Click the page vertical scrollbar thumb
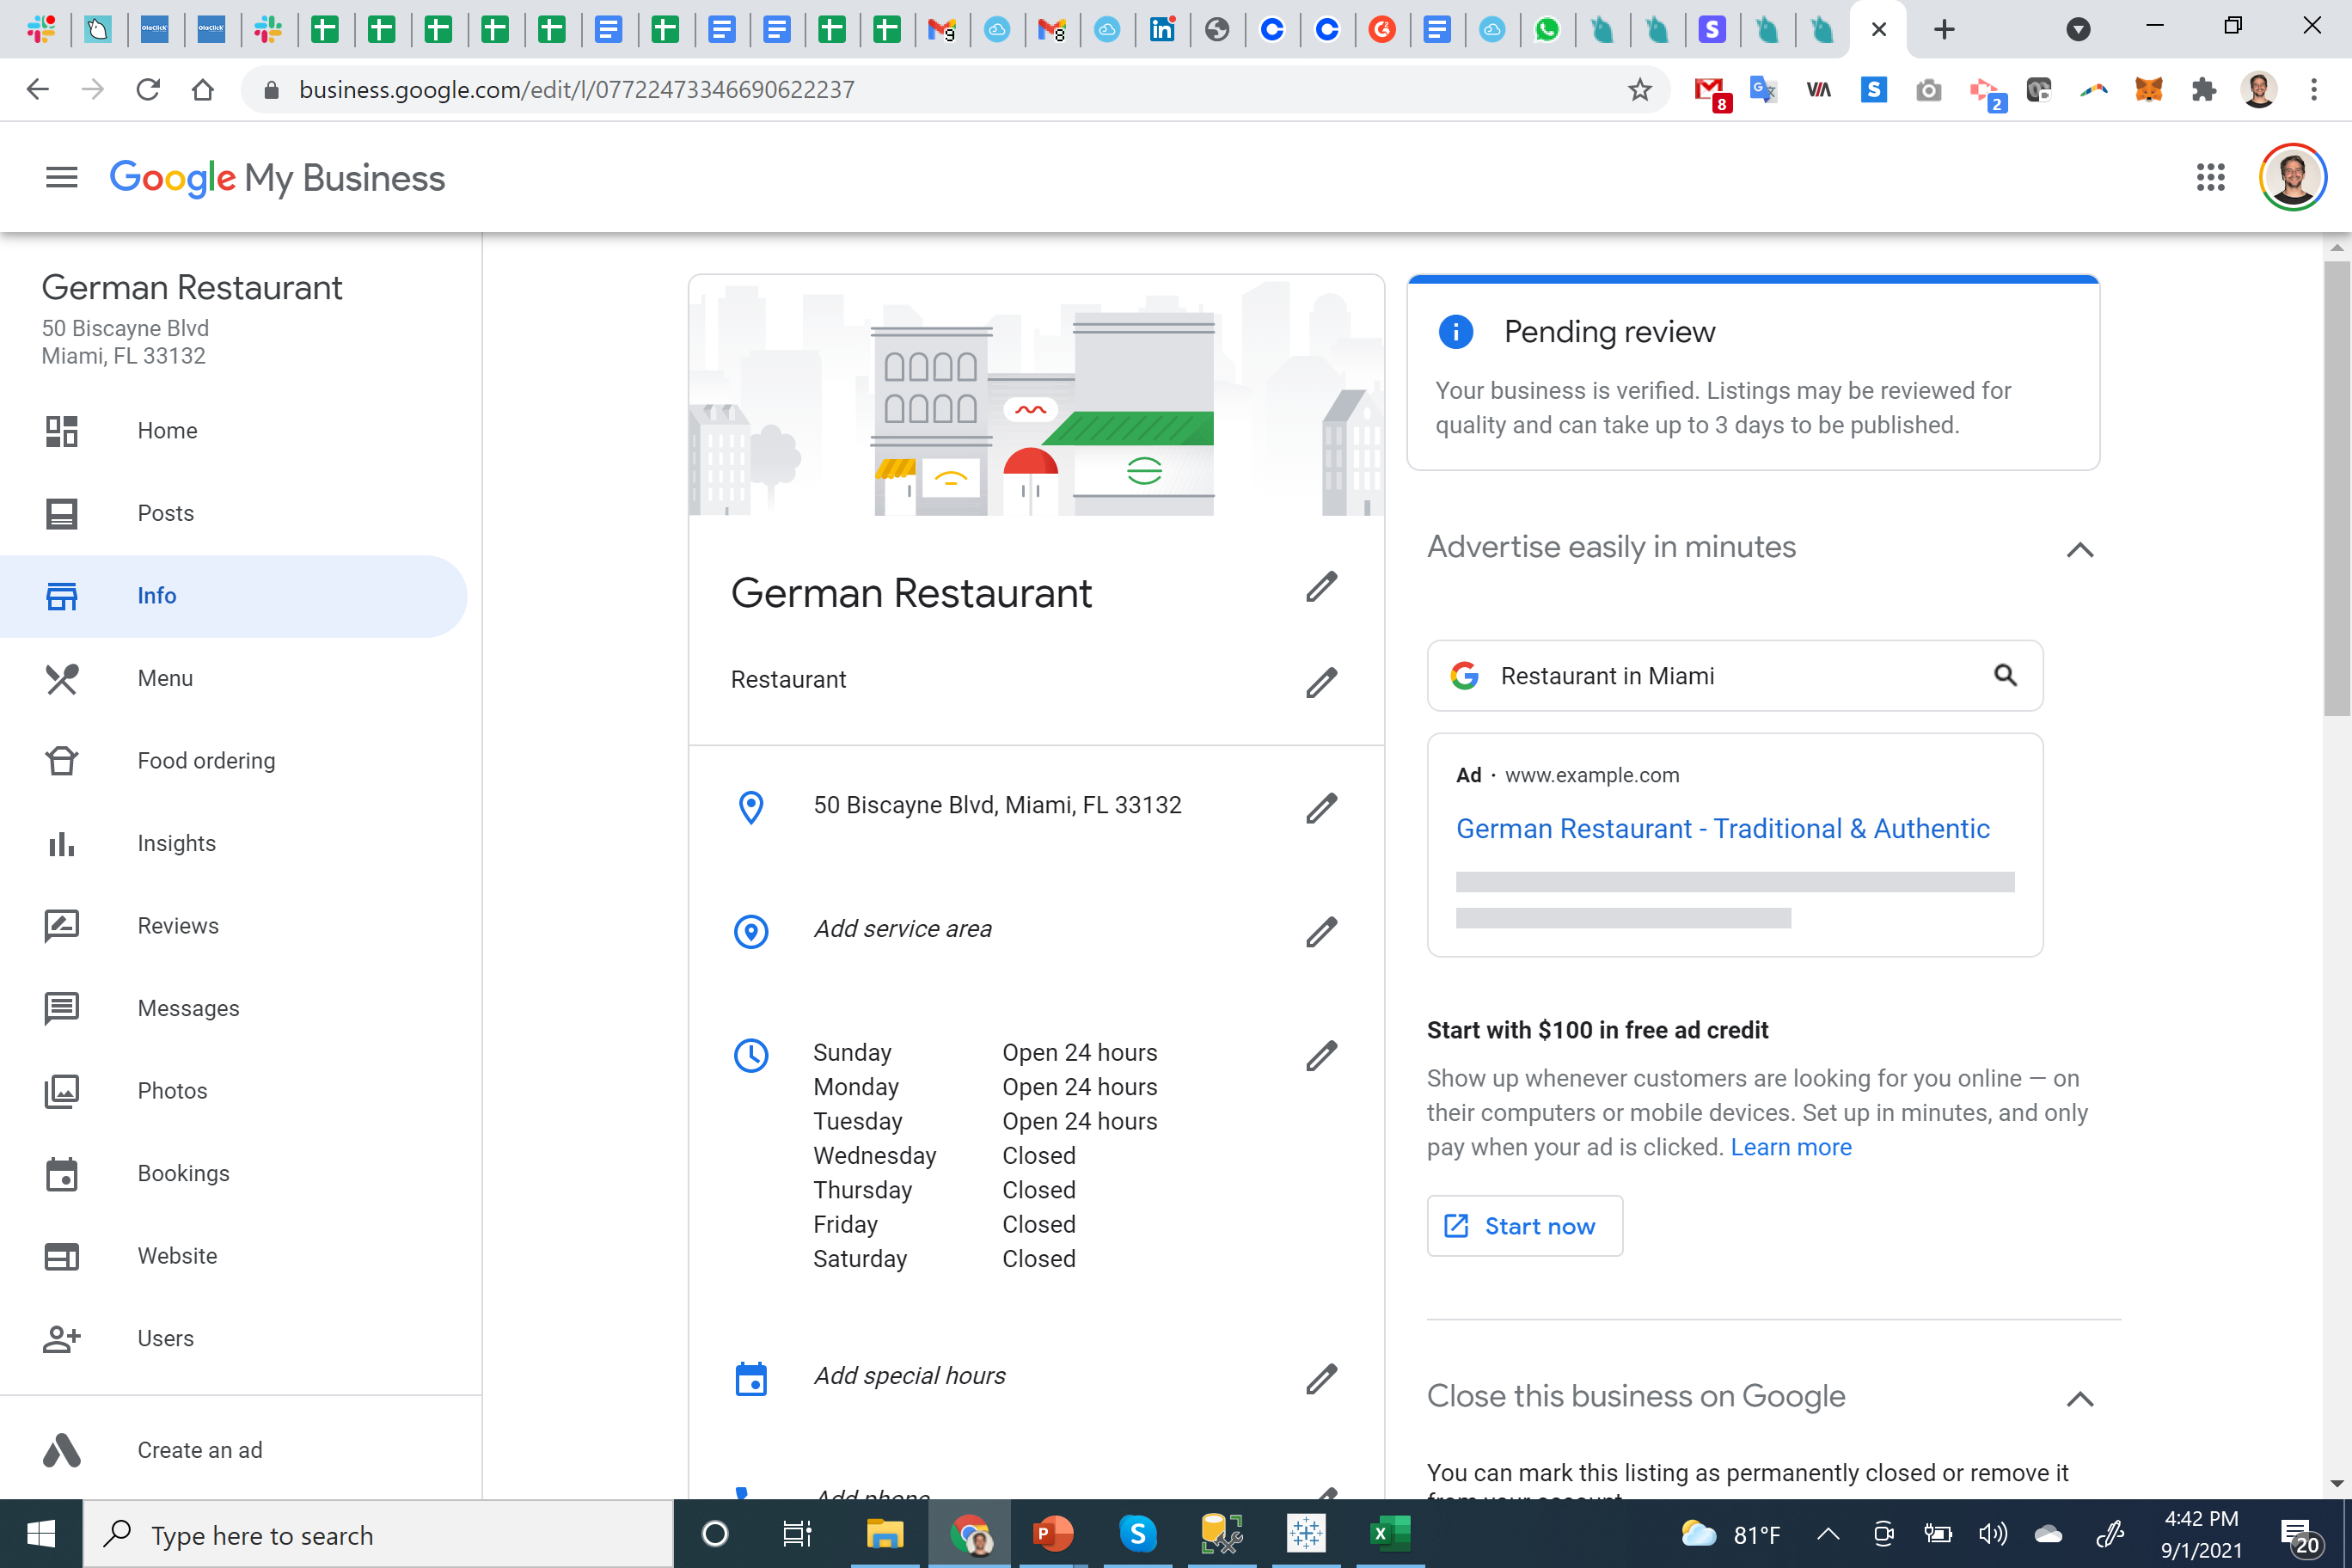 pos(2337,488)
